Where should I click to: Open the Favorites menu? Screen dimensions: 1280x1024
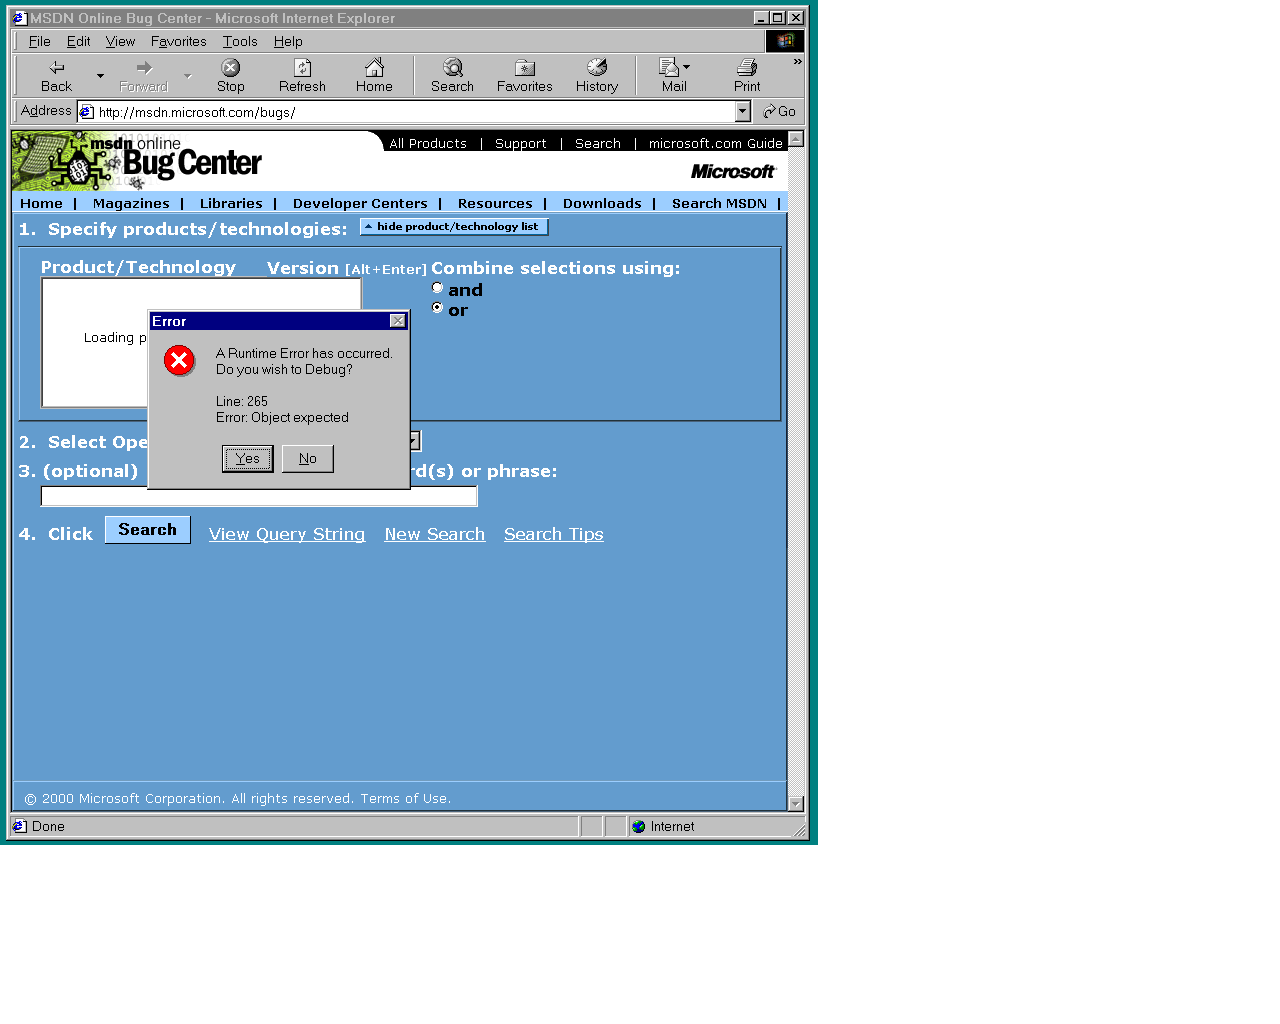[179, 41]
